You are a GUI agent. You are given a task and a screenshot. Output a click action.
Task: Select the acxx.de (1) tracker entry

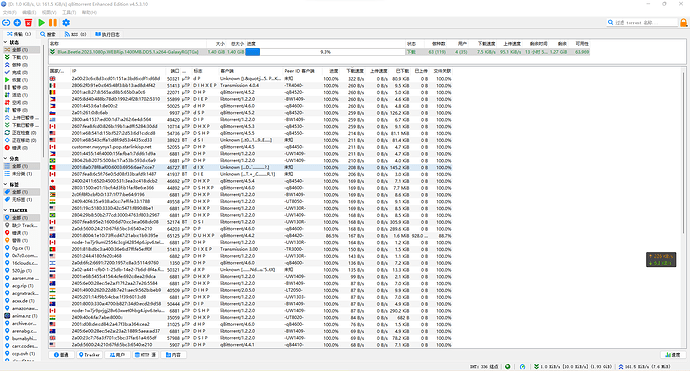[19, 301]
